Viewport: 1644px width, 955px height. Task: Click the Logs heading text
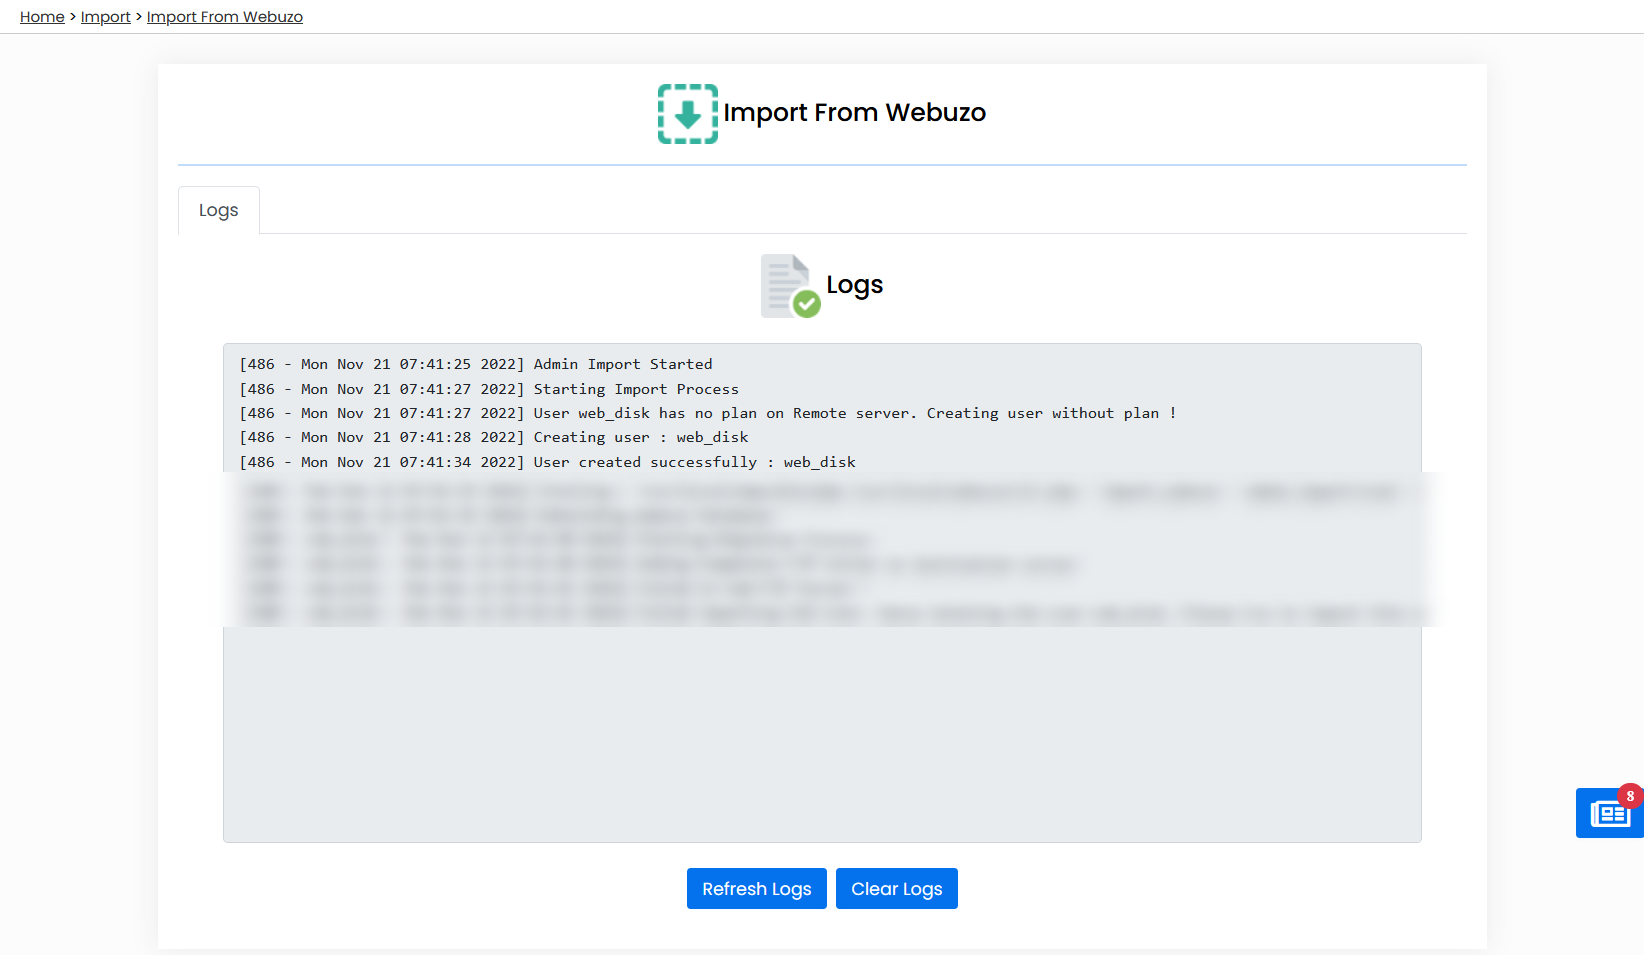pyautogui.click(x=854, y=285)
